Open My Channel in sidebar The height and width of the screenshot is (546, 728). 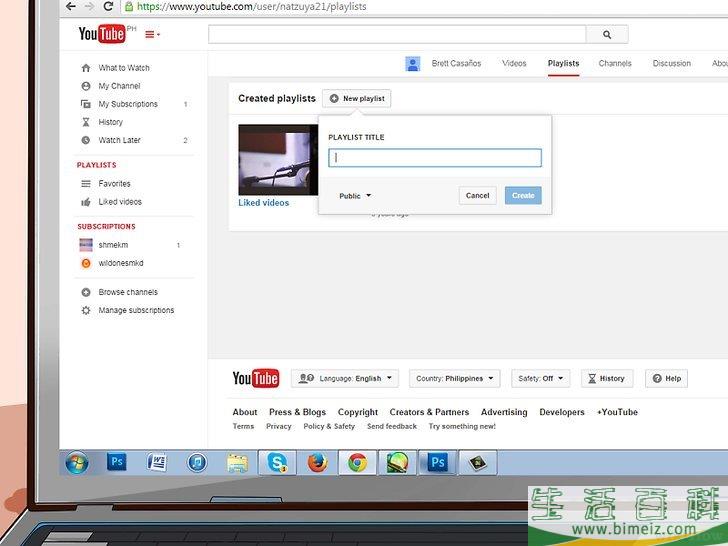click(x=119, y=86)
